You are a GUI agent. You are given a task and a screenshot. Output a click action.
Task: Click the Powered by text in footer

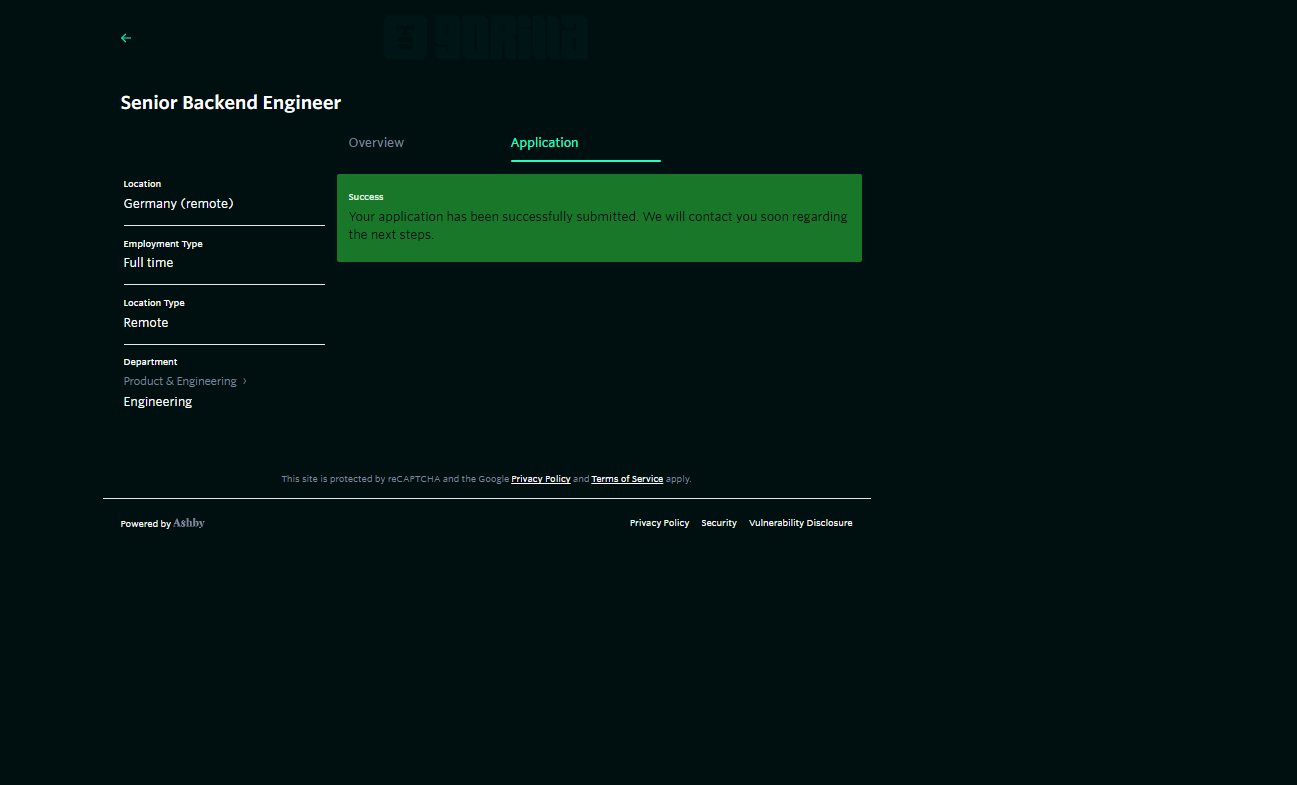click(x=145, y=524)
